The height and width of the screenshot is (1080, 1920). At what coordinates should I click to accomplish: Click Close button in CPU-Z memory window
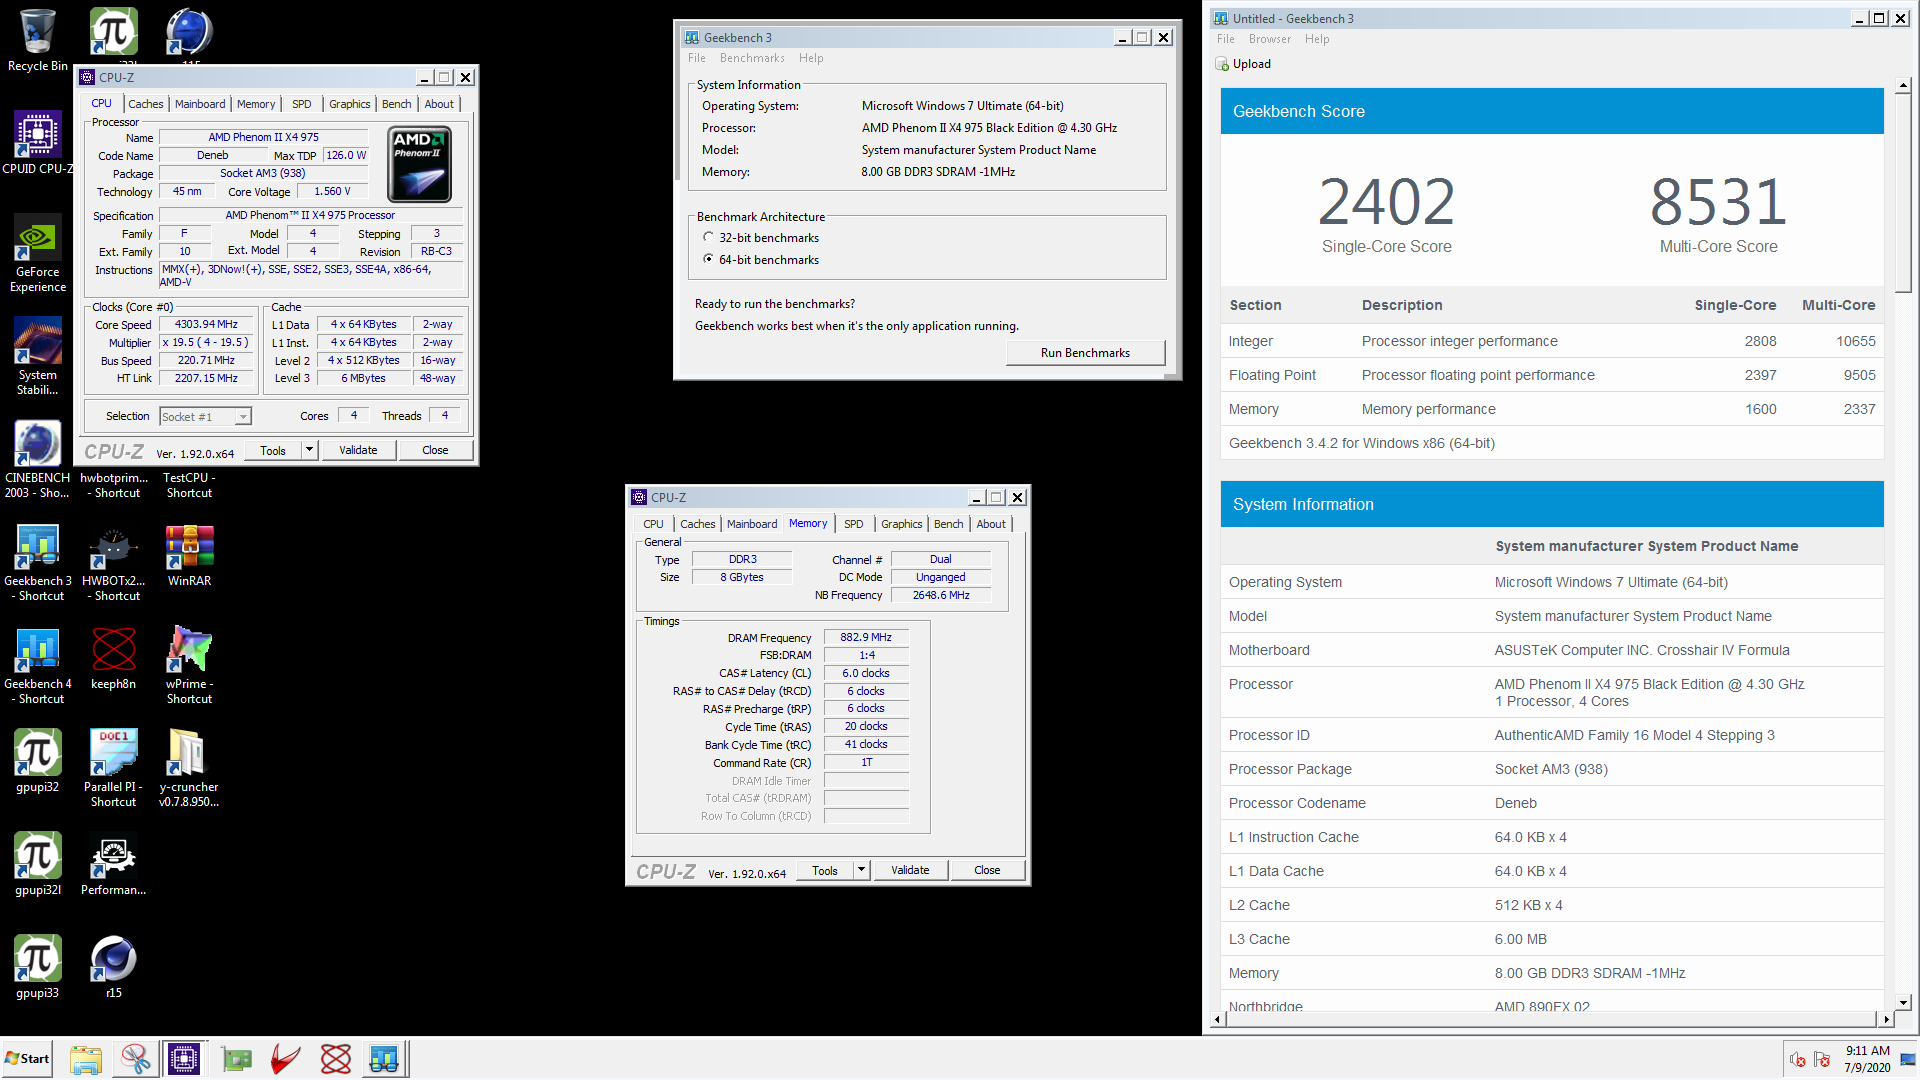click(987, 870)
